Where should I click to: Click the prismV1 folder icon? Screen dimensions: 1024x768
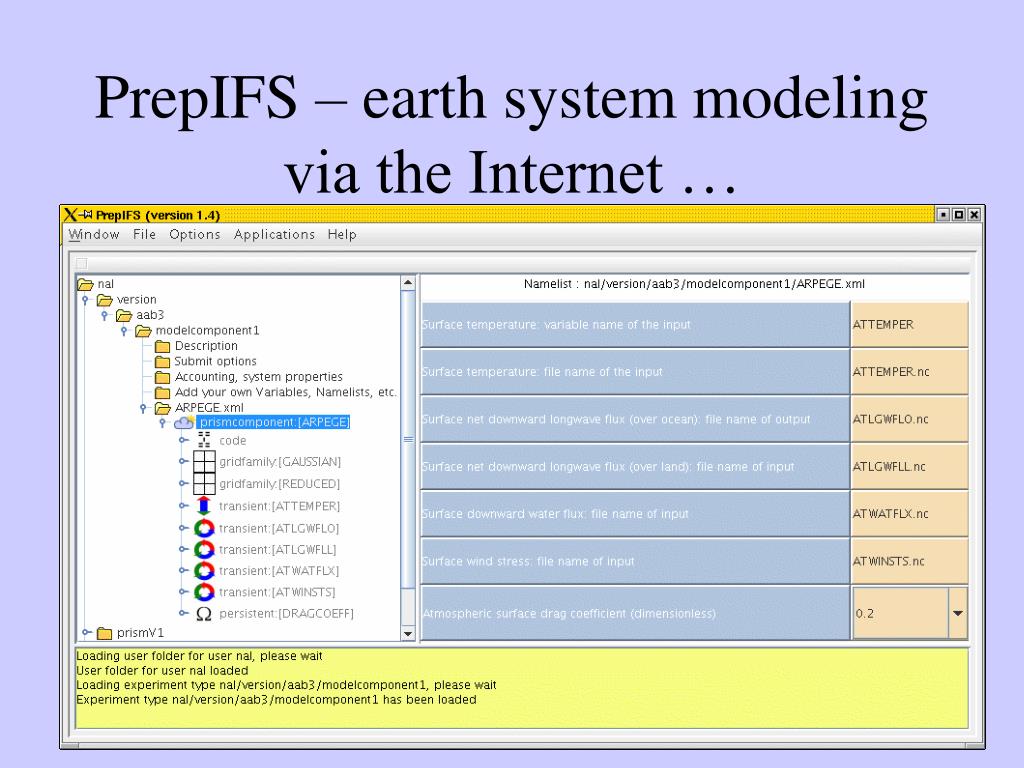[104, 633]
